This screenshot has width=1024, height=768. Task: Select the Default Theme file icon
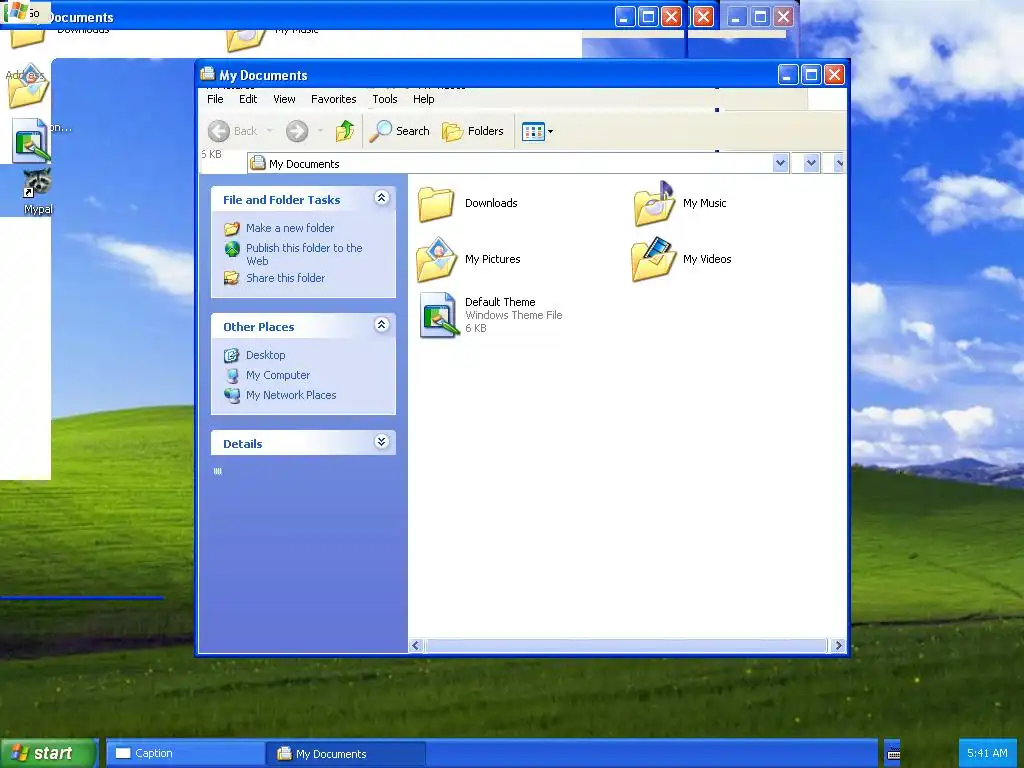(438, 315)
